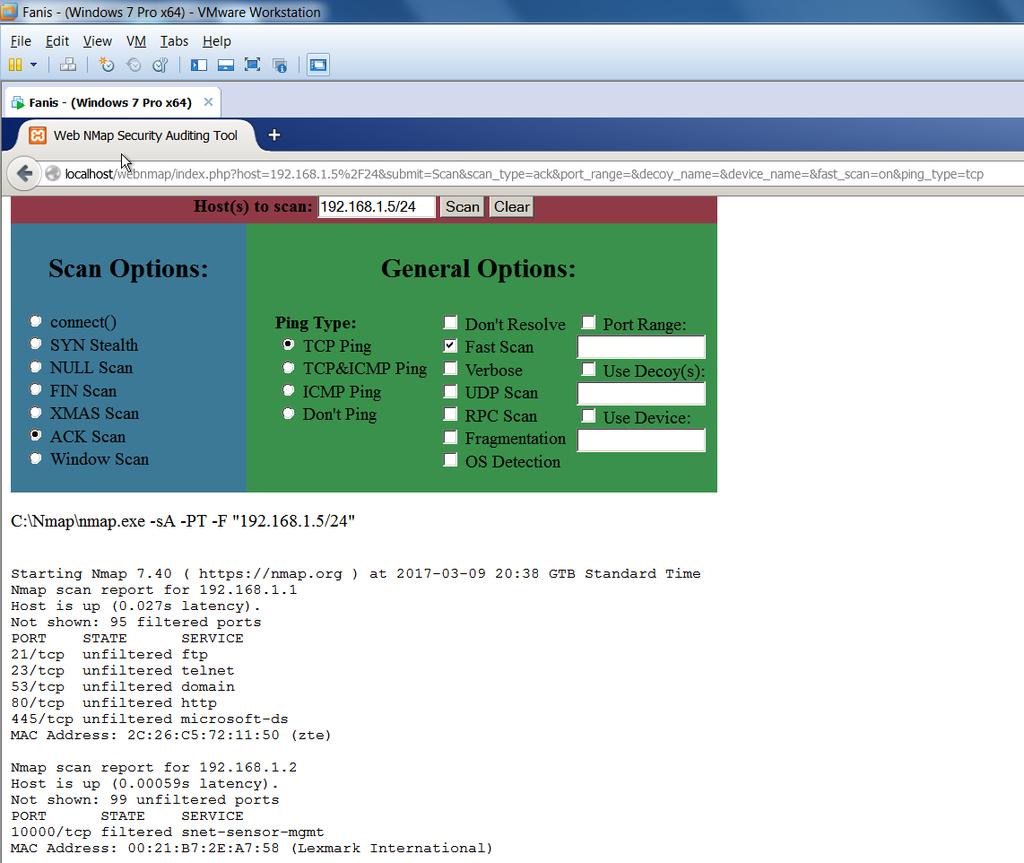Screen dimensions: 1024x863
Task: Click the Port Range text field
Action: (641, 347)
